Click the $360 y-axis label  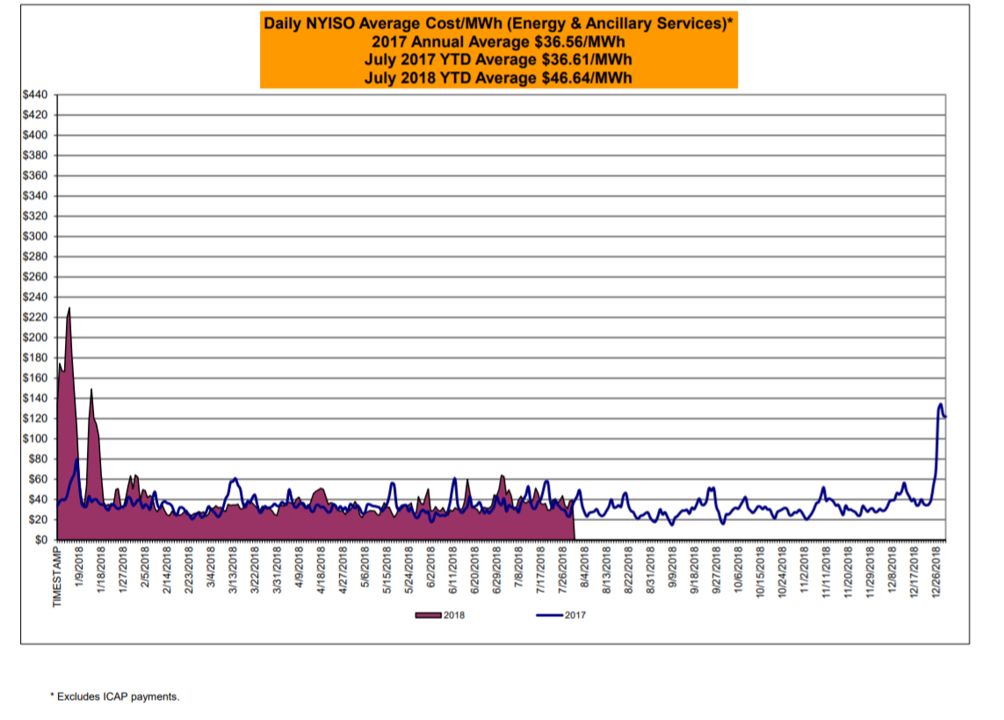[x=35, y=176]
